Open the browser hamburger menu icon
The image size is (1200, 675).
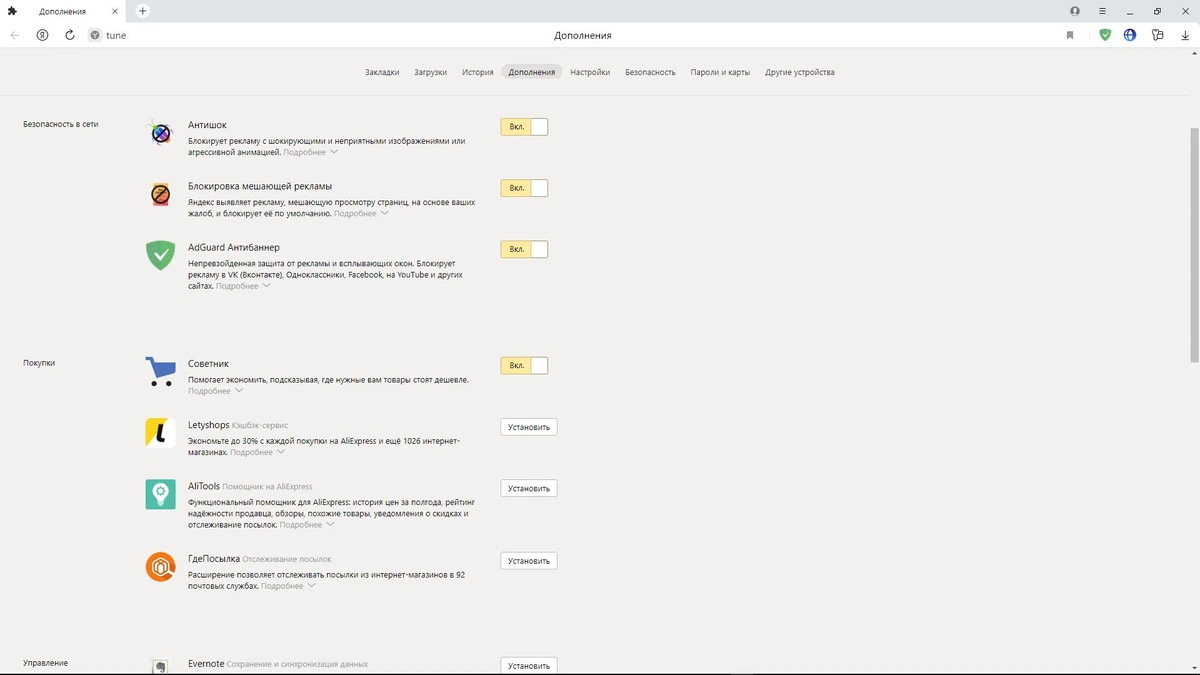[1103, 11]
